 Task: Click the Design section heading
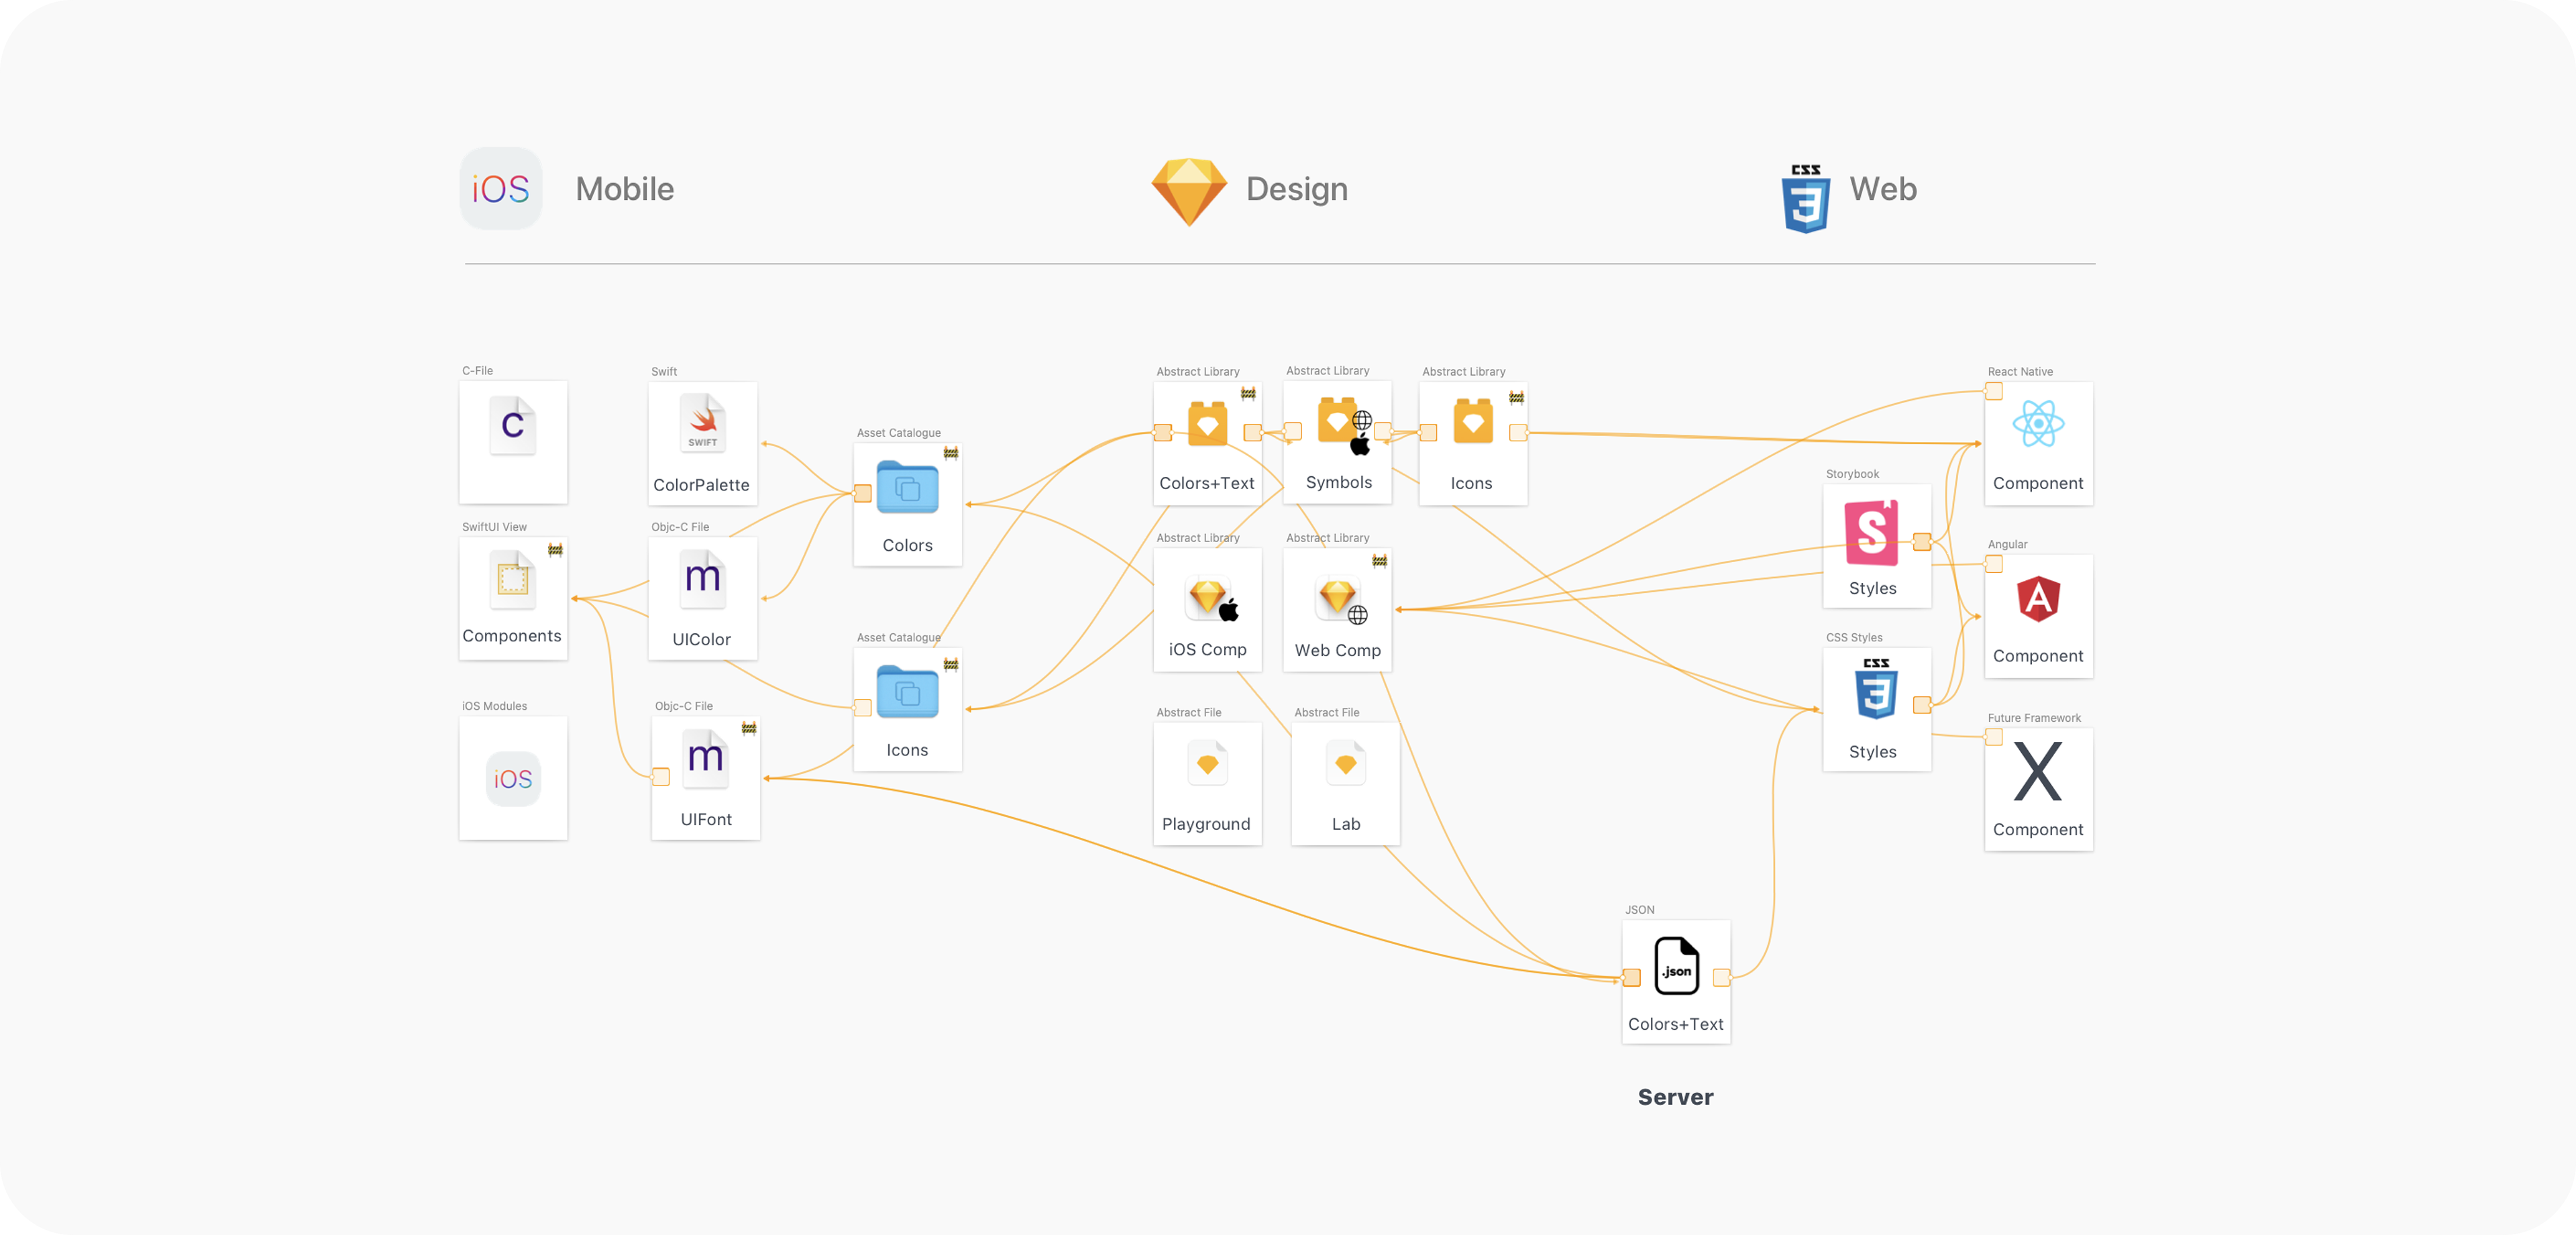tap(1297, 189)
